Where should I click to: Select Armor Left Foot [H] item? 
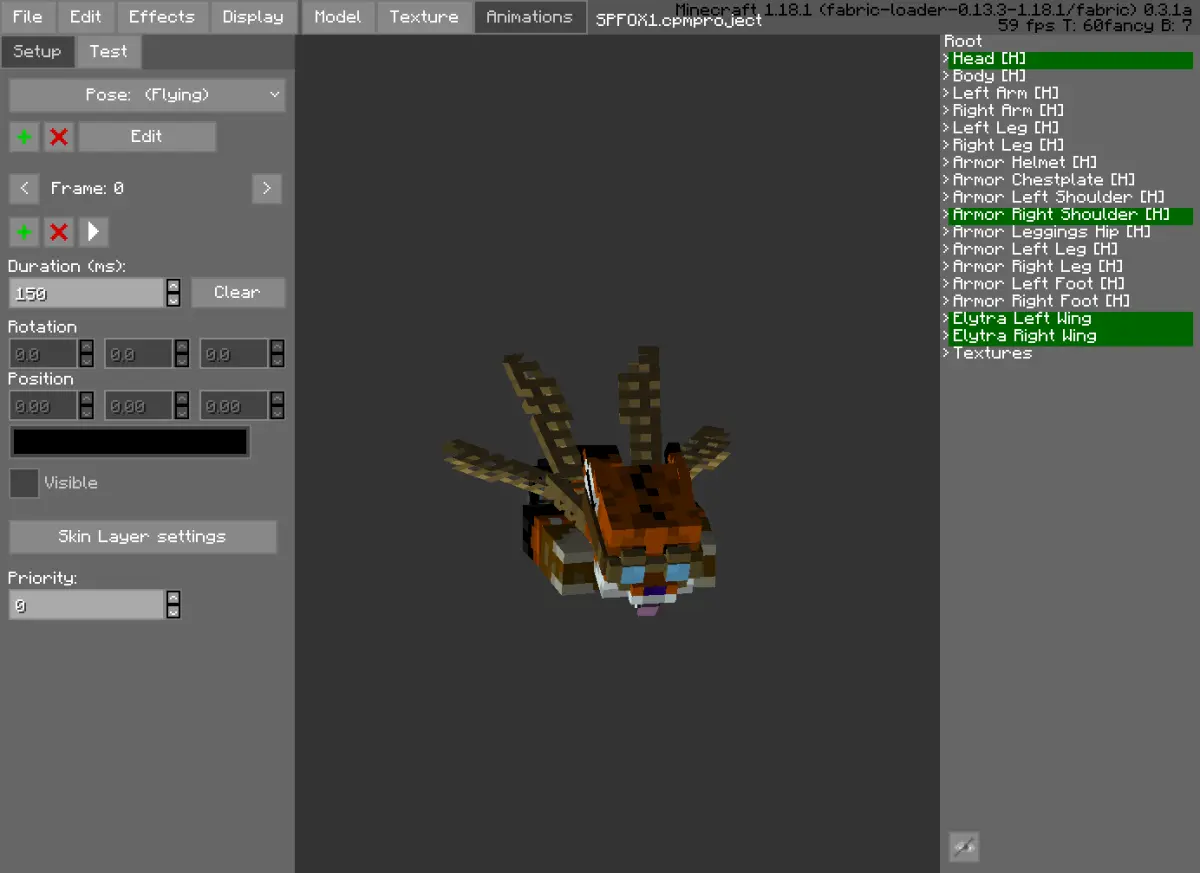click(x=1038, y=284)
